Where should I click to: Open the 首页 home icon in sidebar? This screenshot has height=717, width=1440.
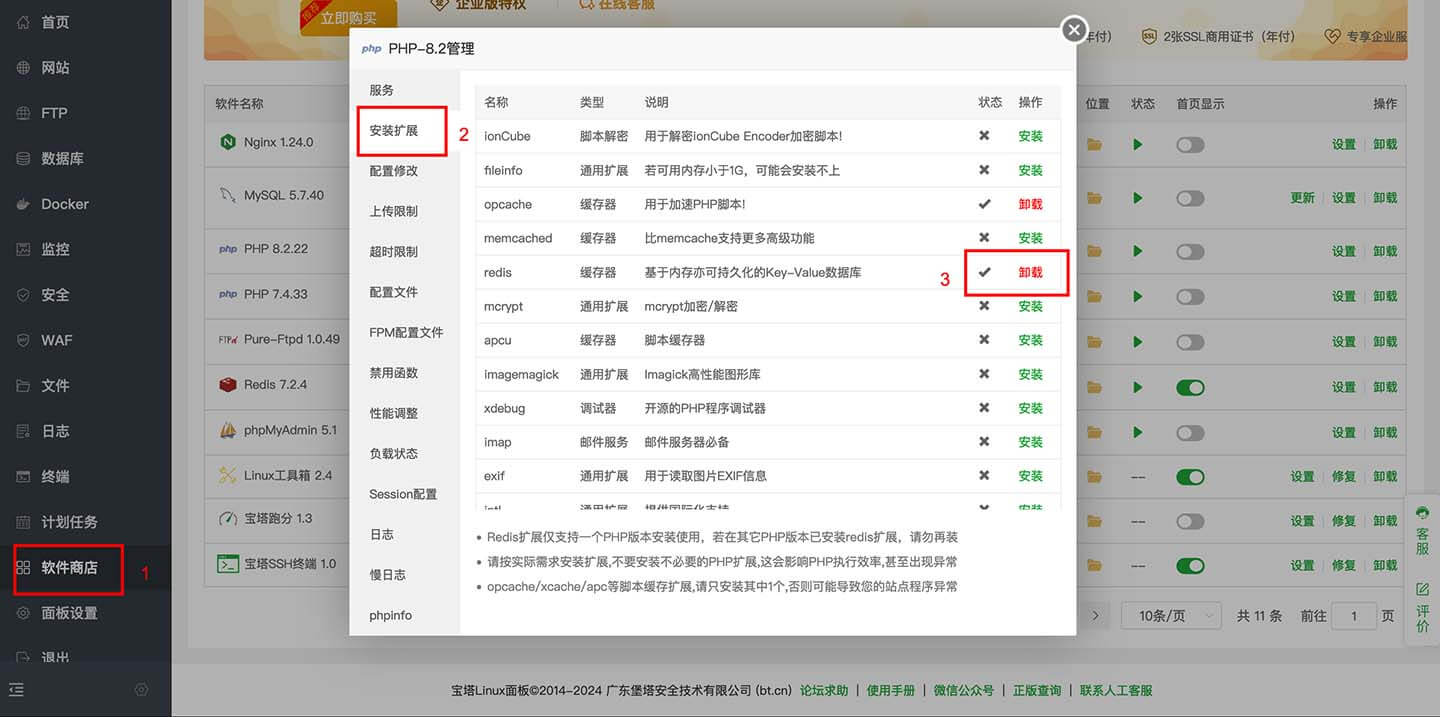pyautogui.click(x=24, y=22)
